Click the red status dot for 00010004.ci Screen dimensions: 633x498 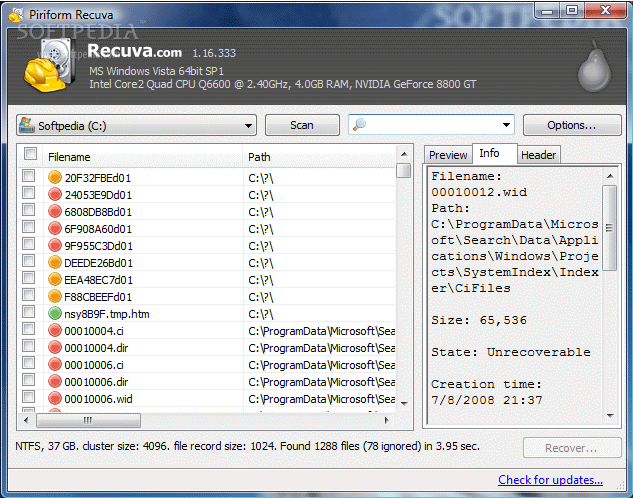pyautogui.click(x=54, y=330)
